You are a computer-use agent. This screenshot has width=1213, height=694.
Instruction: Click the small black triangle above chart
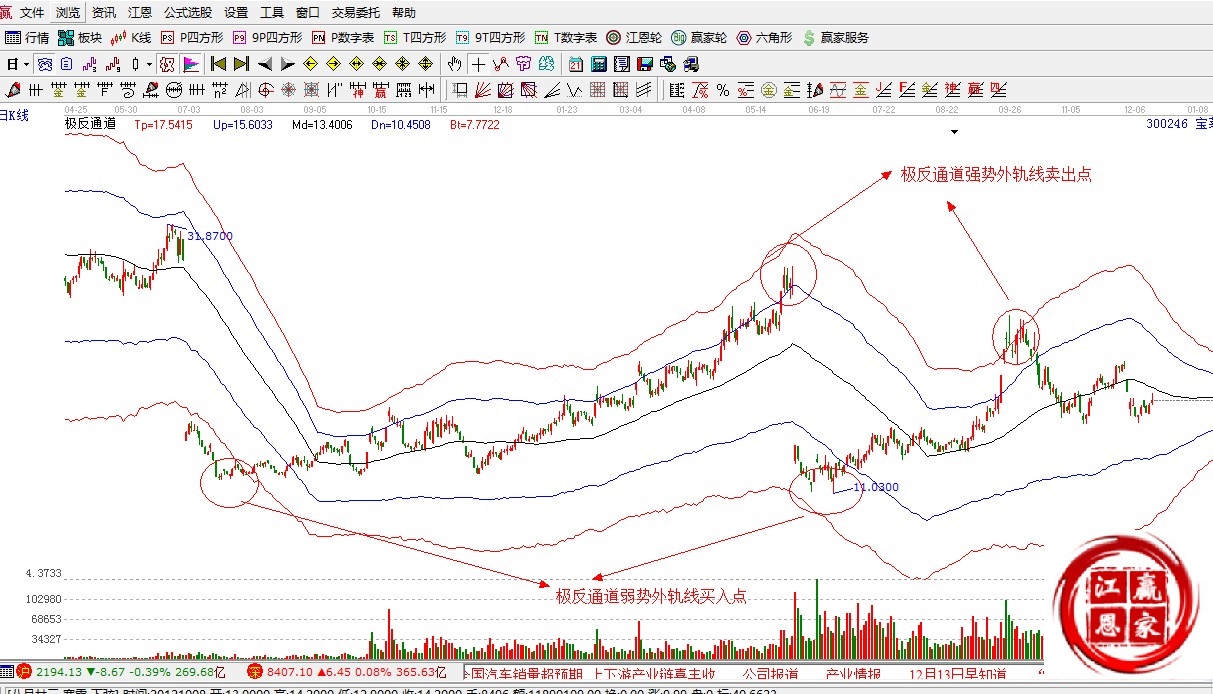955,131
